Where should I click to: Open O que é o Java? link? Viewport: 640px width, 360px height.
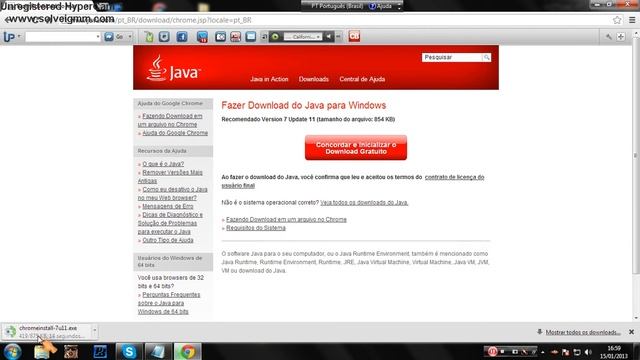(163, 164)
